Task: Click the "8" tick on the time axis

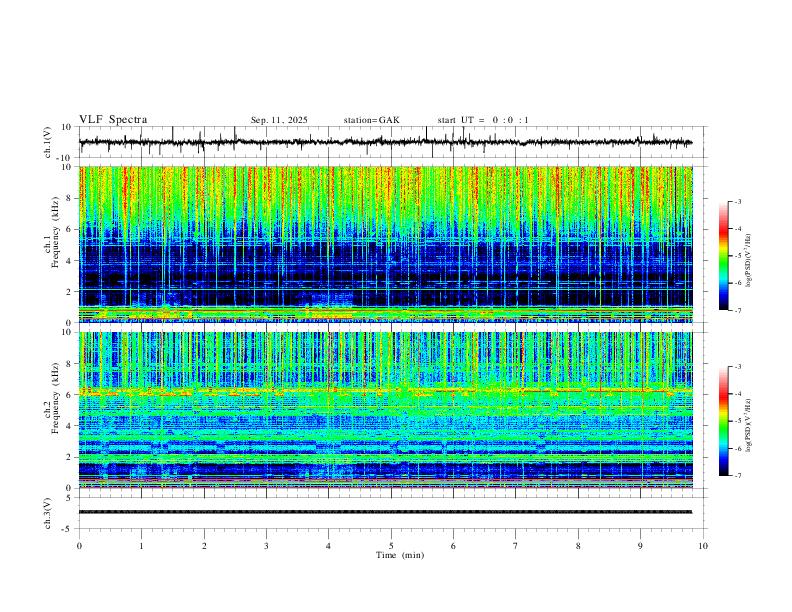Action: coord(578,546)
